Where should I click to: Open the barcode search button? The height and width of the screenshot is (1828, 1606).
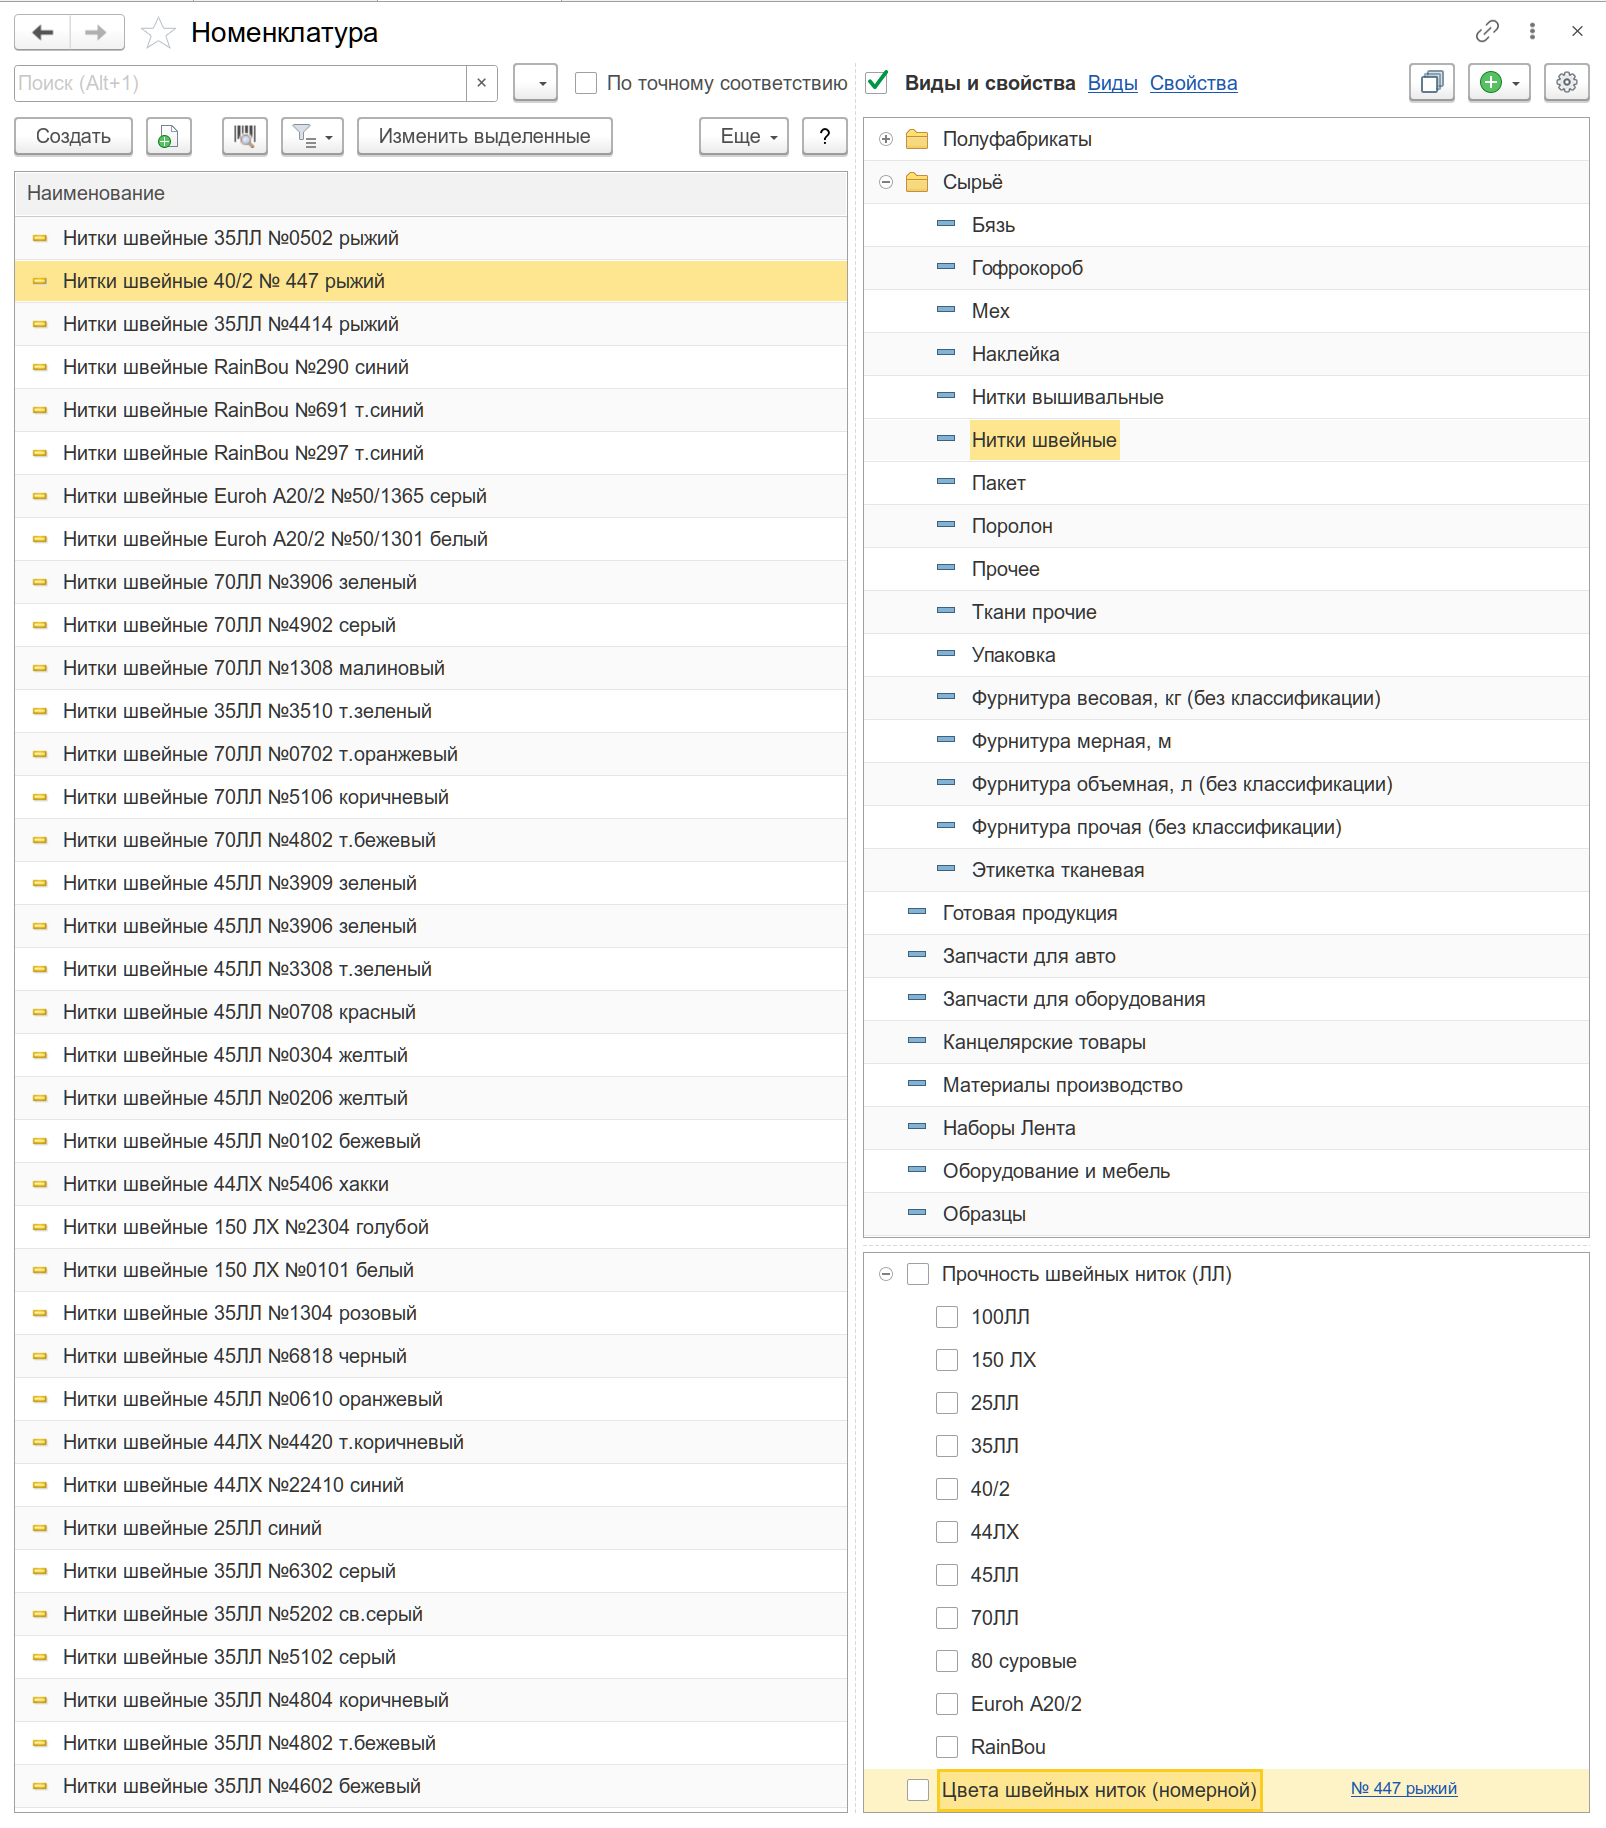tap(245, 136)
